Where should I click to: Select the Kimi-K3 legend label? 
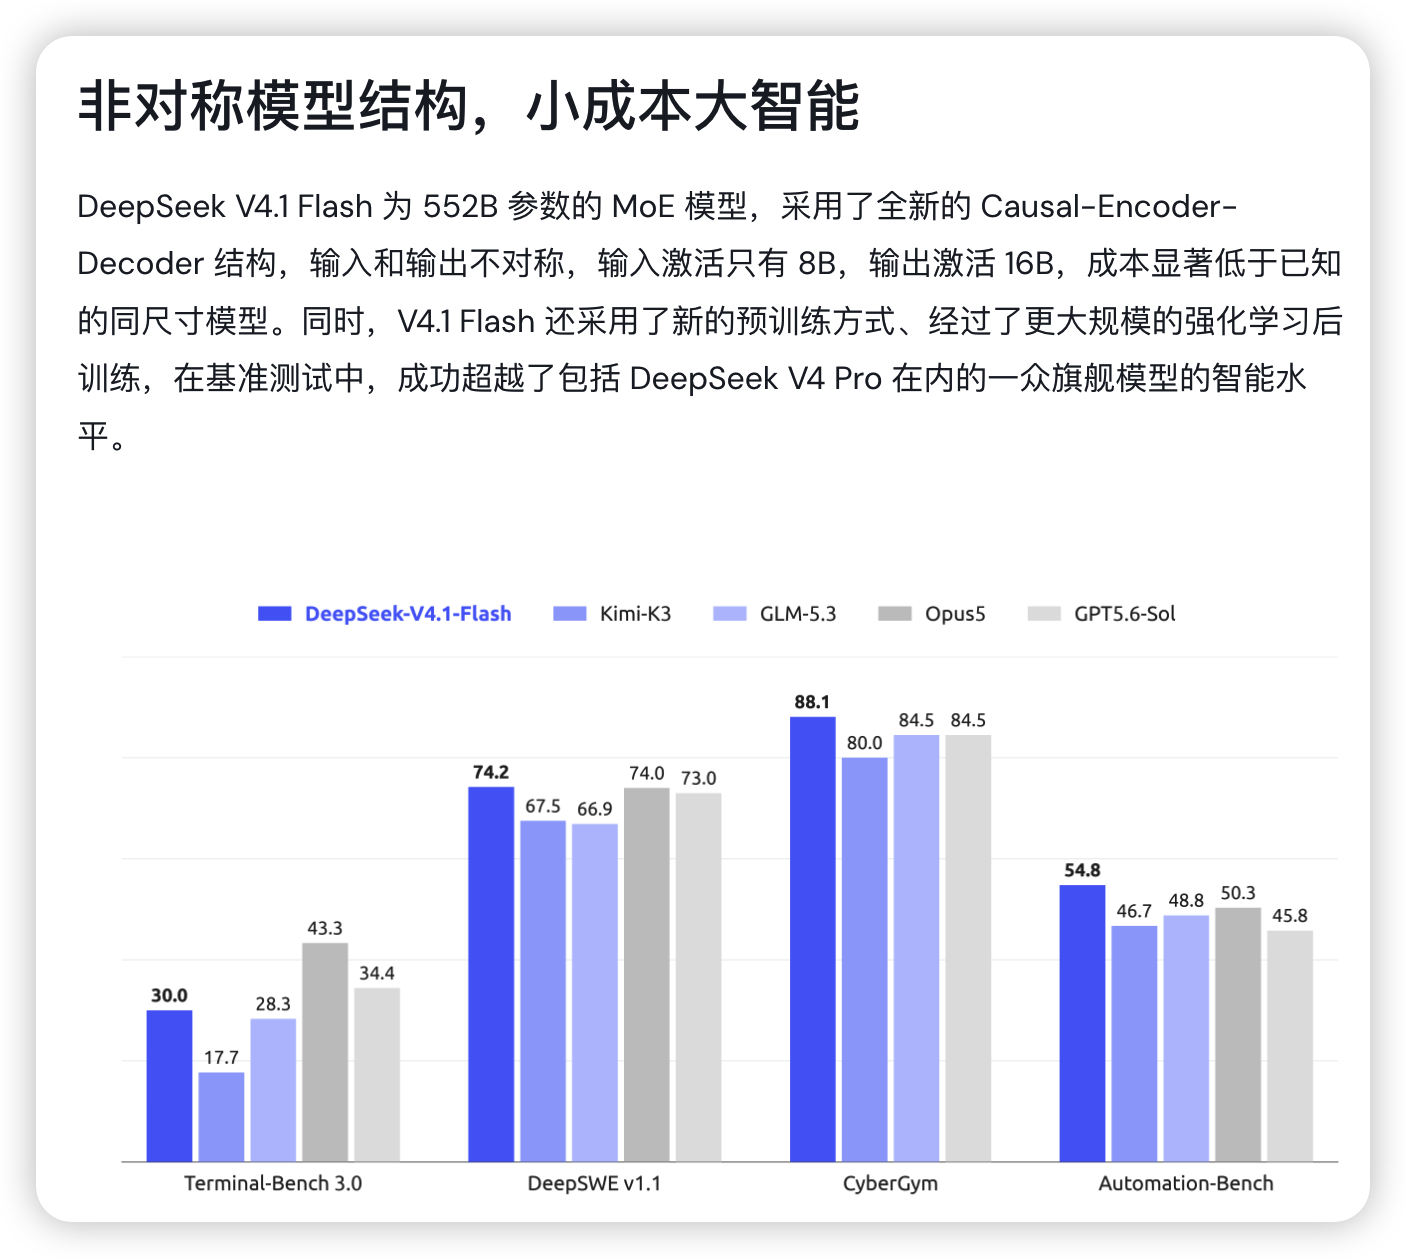click(635, 614)
